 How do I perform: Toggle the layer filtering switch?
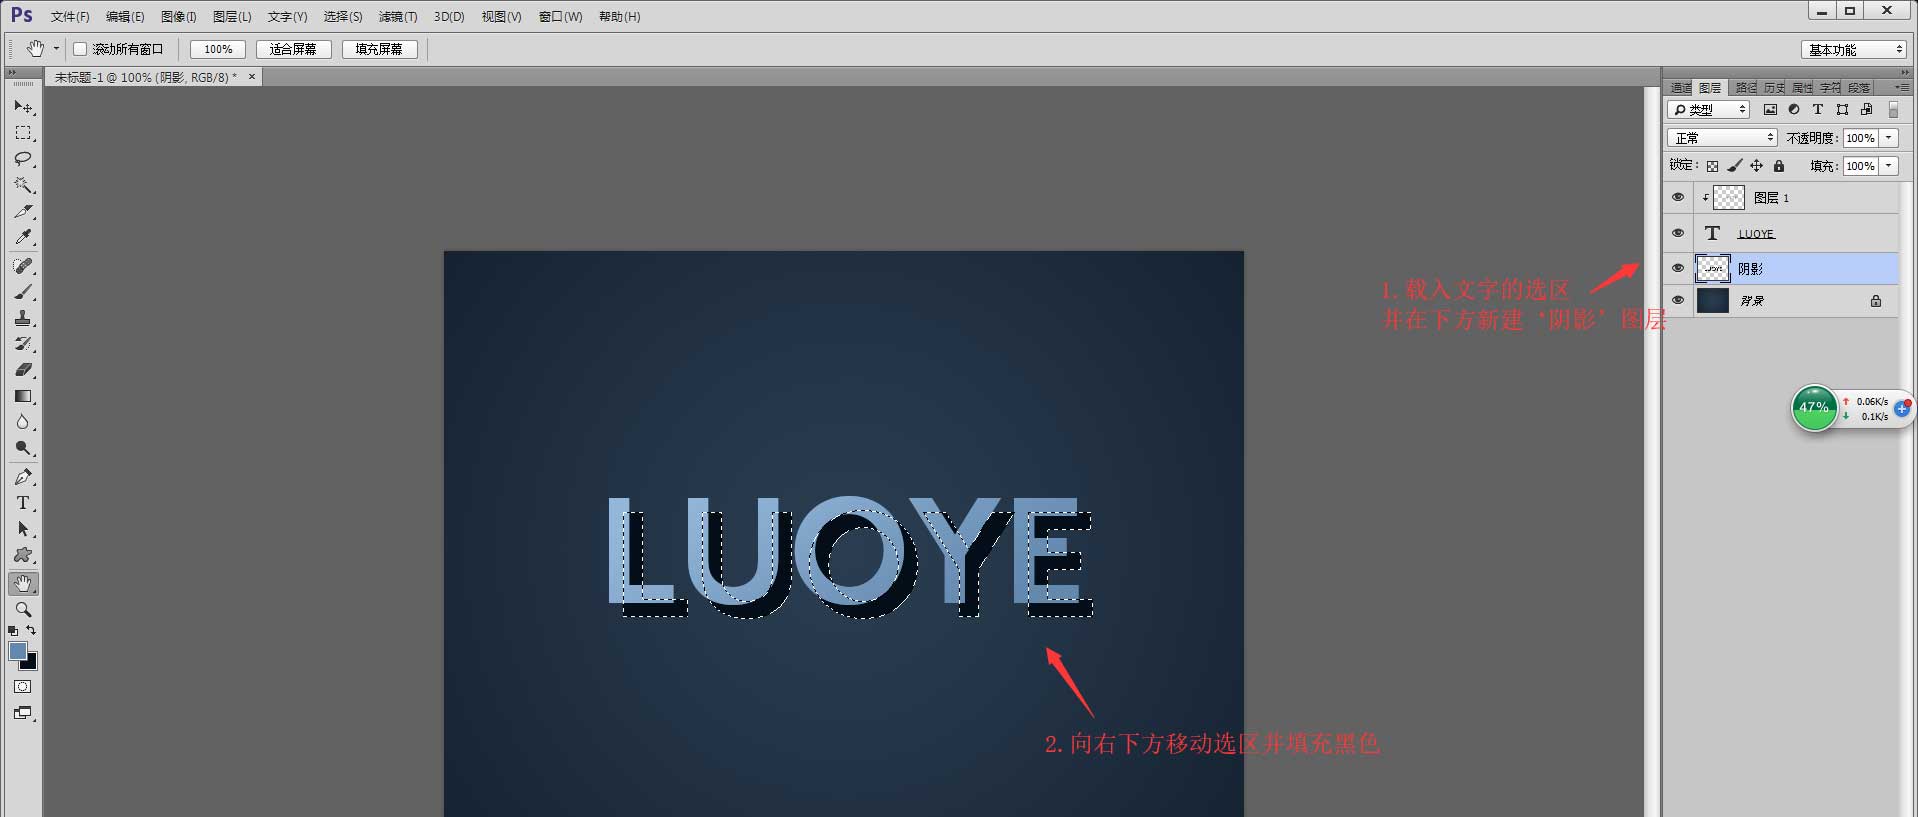[x=1893, y=110]
